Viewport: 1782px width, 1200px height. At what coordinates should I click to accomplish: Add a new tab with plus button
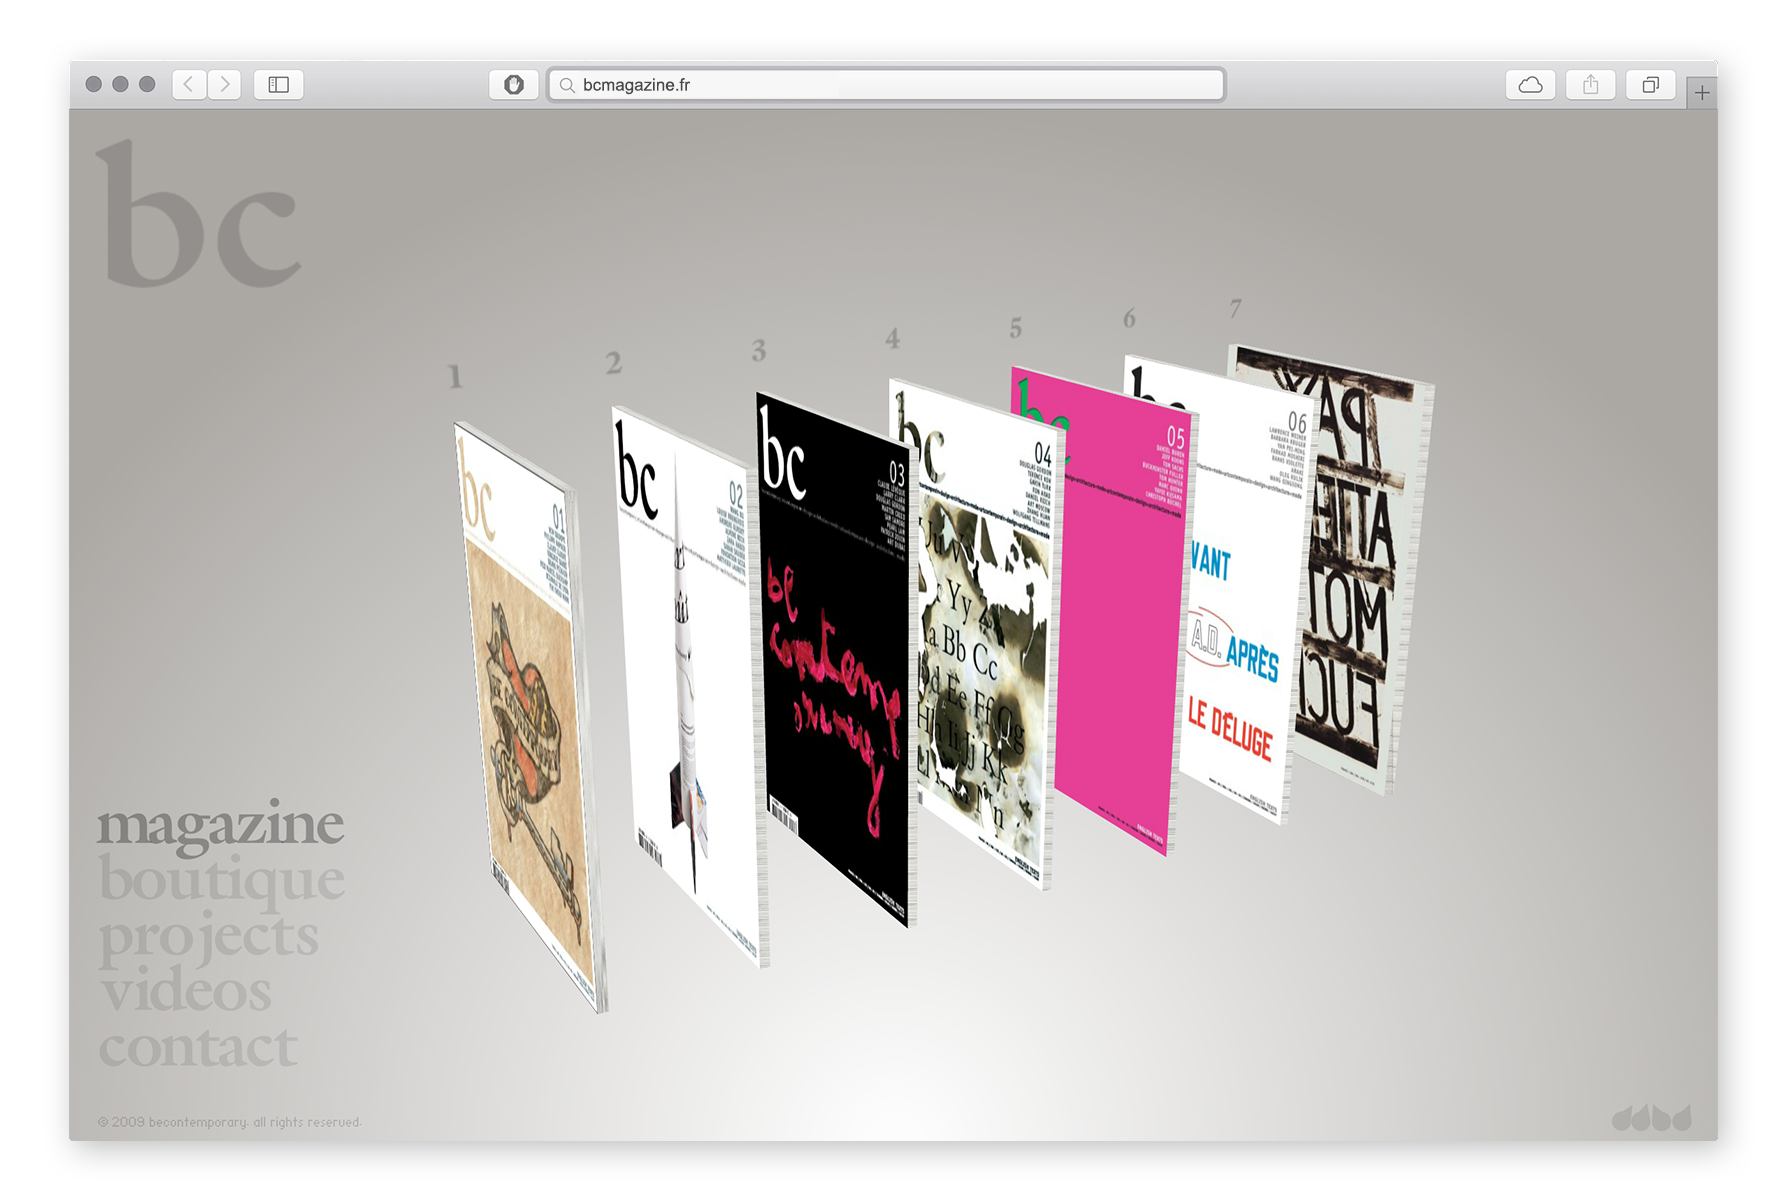pos(1702,93)
